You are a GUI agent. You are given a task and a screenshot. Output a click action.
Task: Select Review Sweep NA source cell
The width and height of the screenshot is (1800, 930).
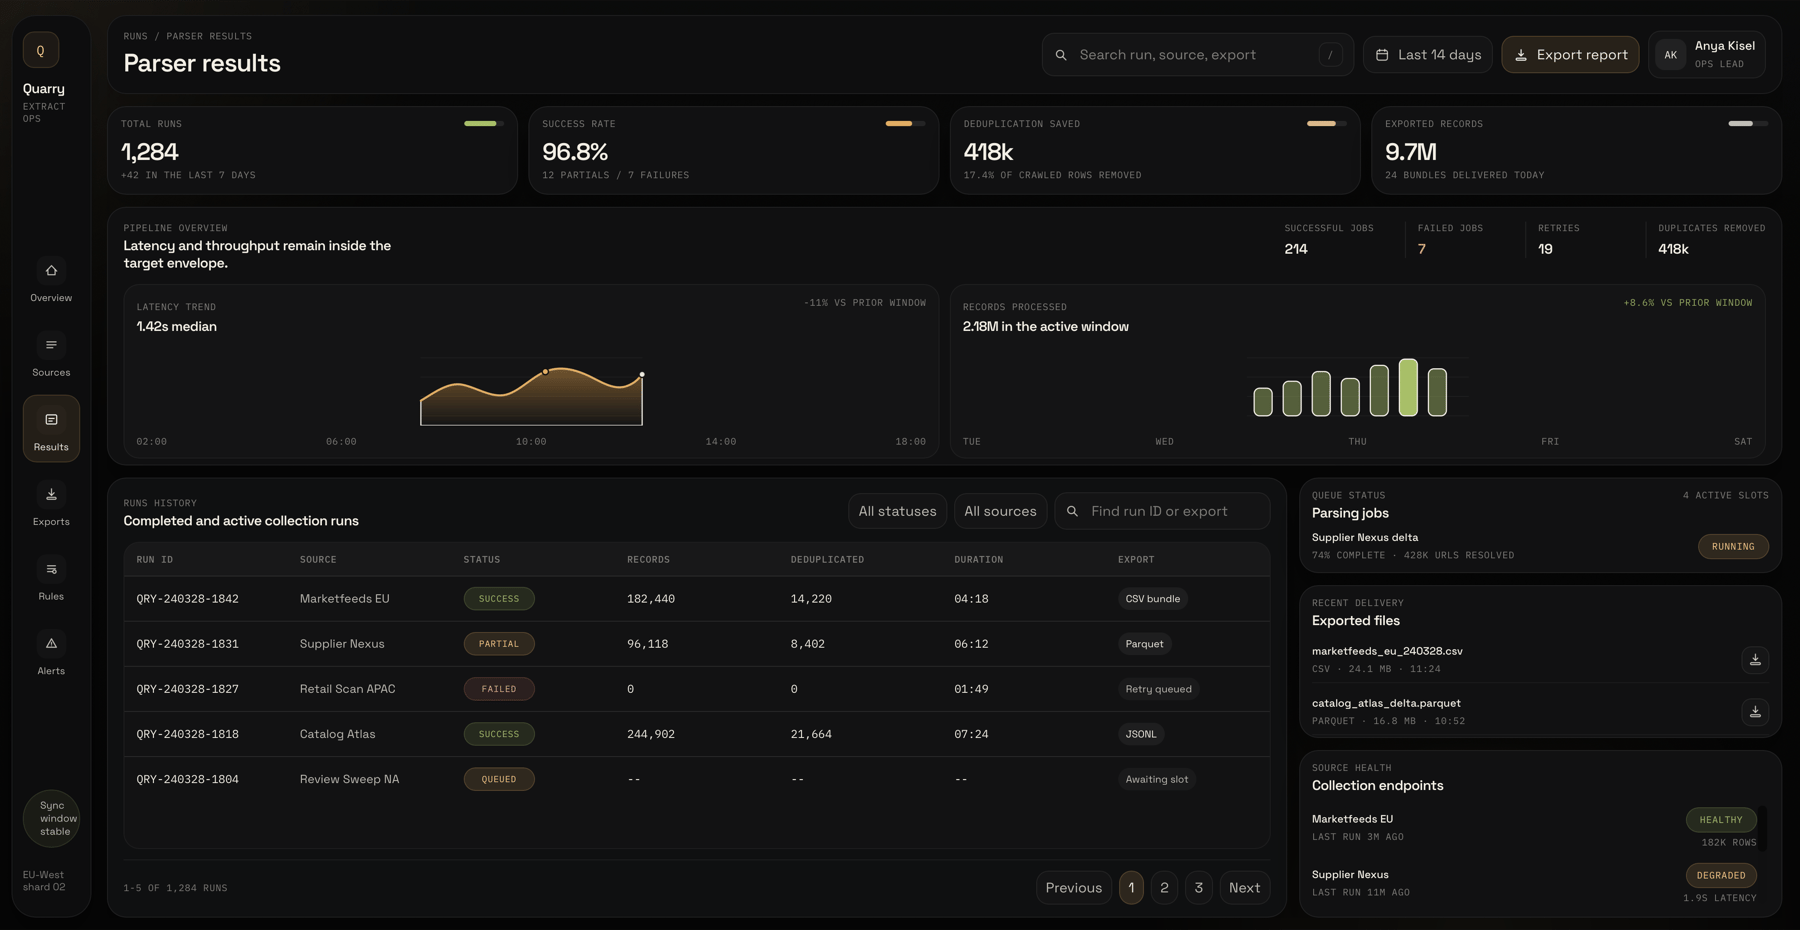tap(349, 779)
